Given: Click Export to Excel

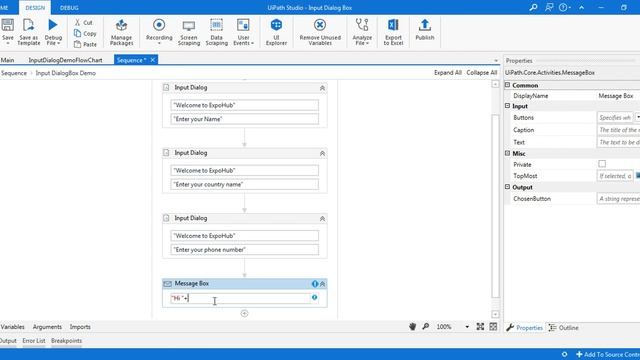Looking at the screenshot, I should pyautogui.click(x=393, y=32).
